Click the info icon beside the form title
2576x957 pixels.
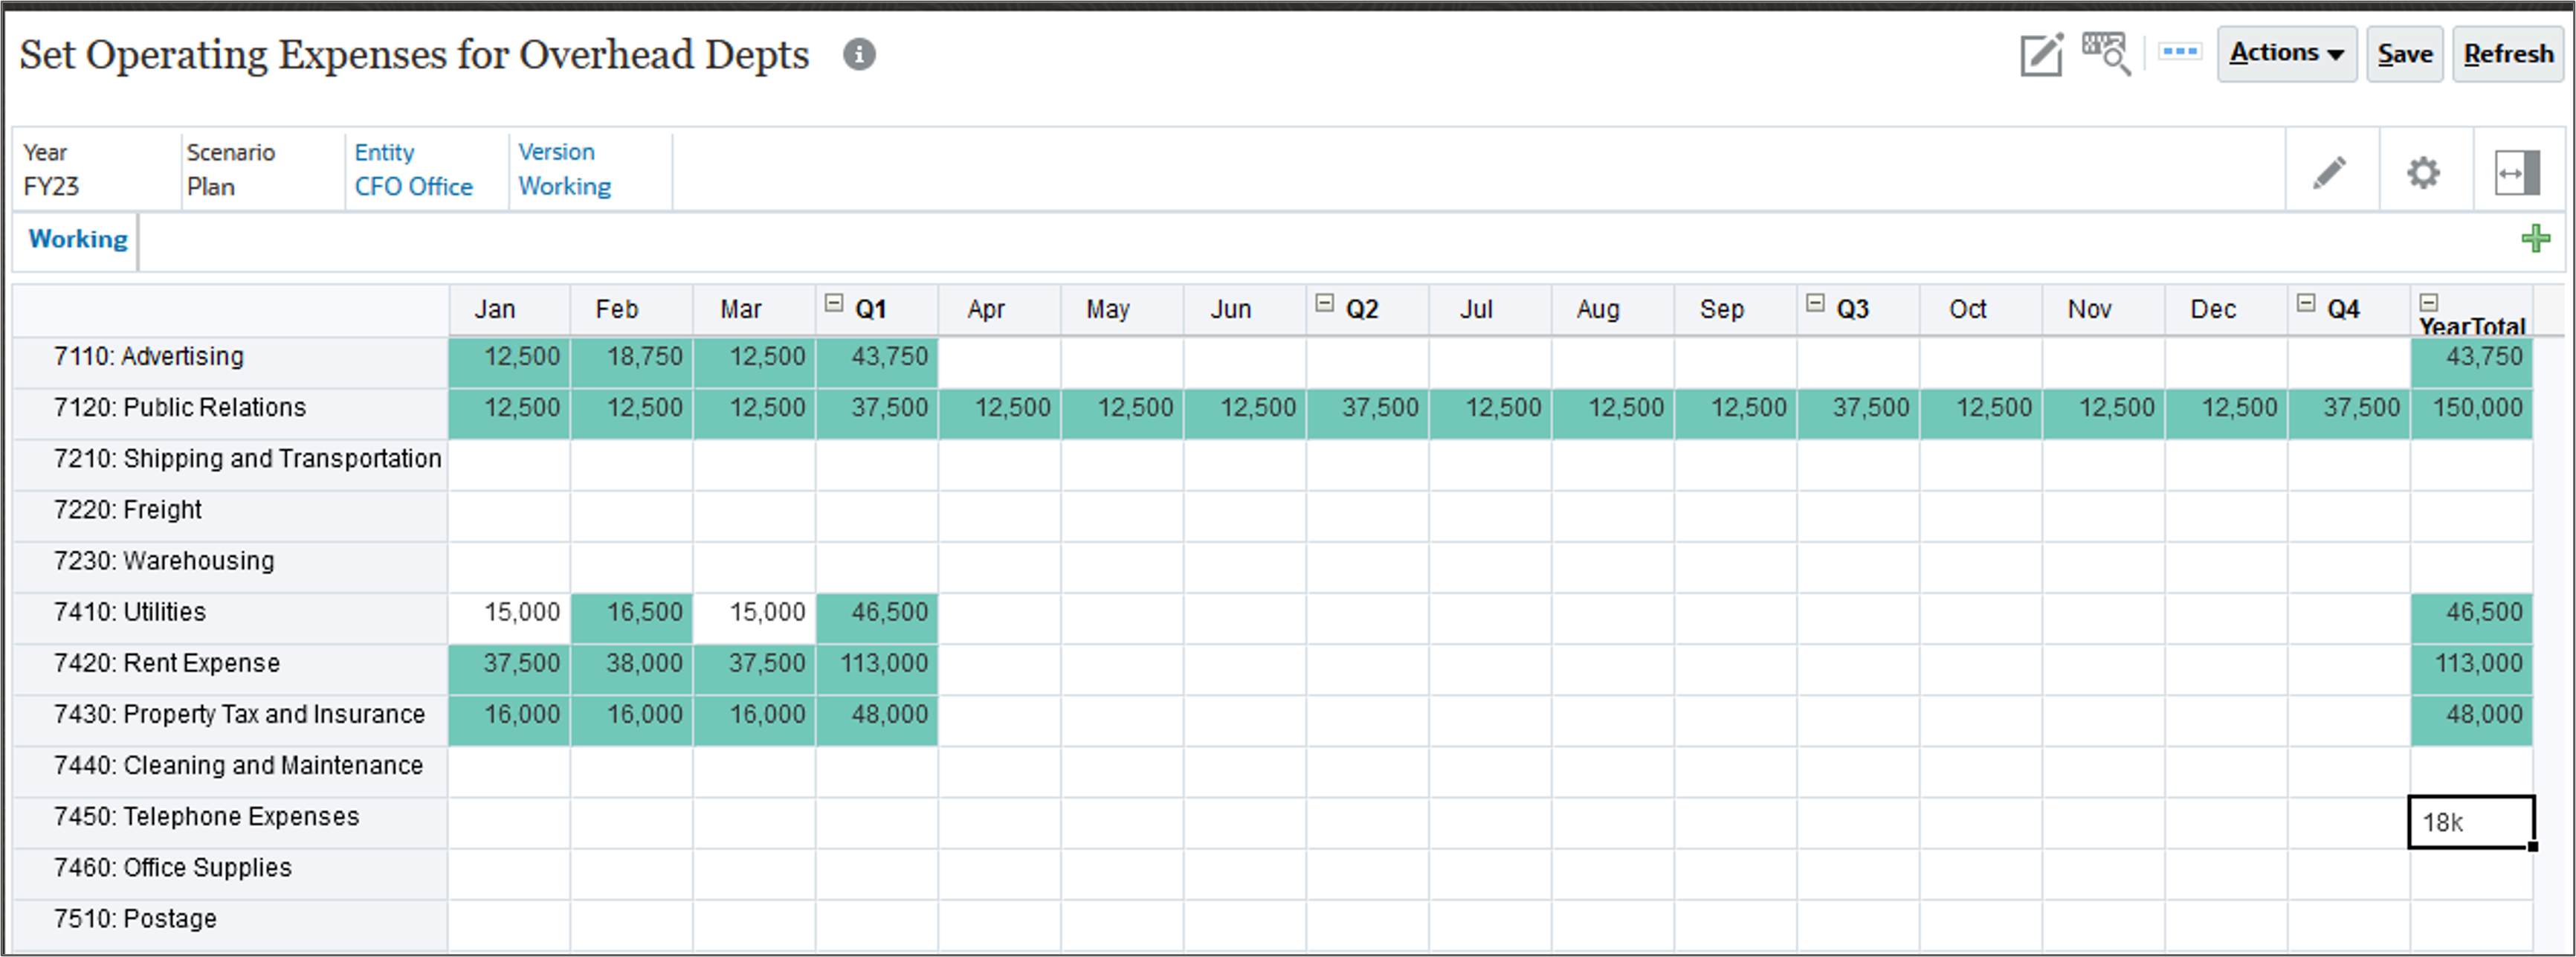point(860,55)
